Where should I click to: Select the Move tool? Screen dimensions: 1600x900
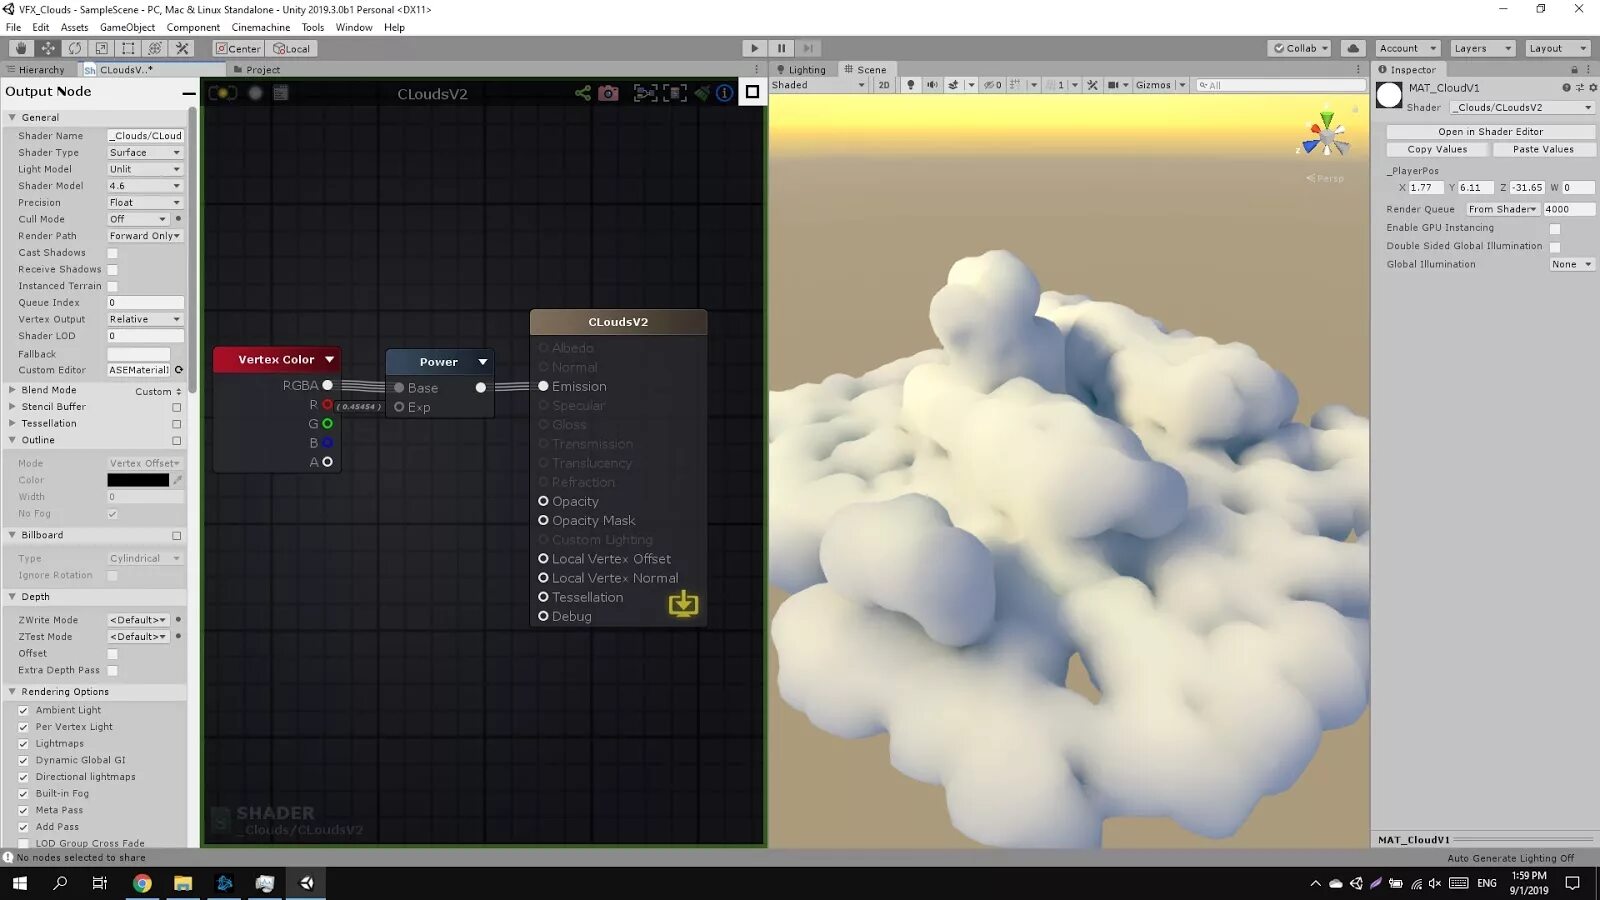(48, 48)
